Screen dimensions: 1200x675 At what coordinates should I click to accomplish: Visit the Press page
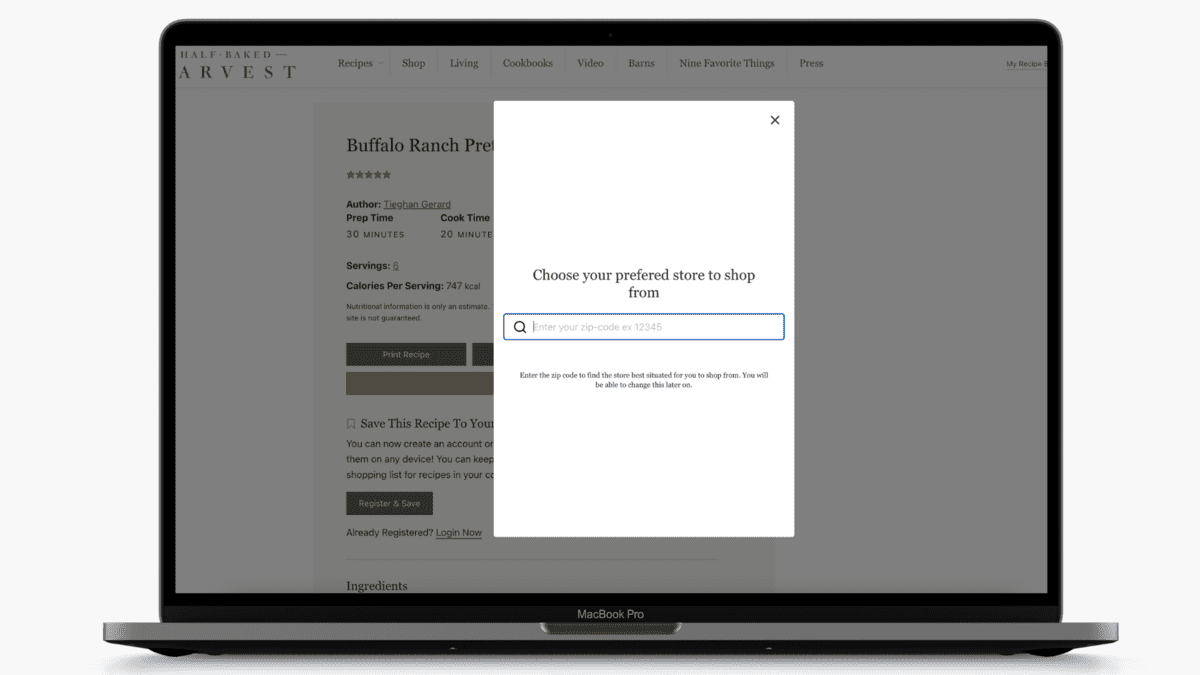click(x=811, y=63)
